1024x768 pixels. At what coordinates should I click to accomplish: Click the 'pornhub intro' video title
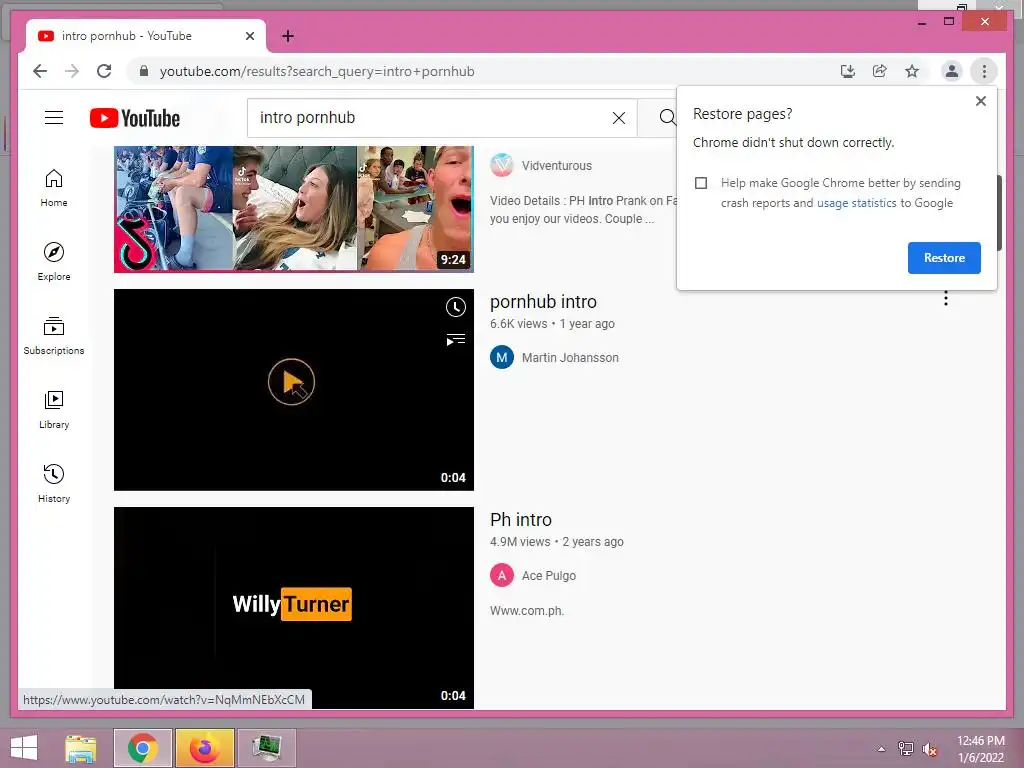[x=543, y=302]
